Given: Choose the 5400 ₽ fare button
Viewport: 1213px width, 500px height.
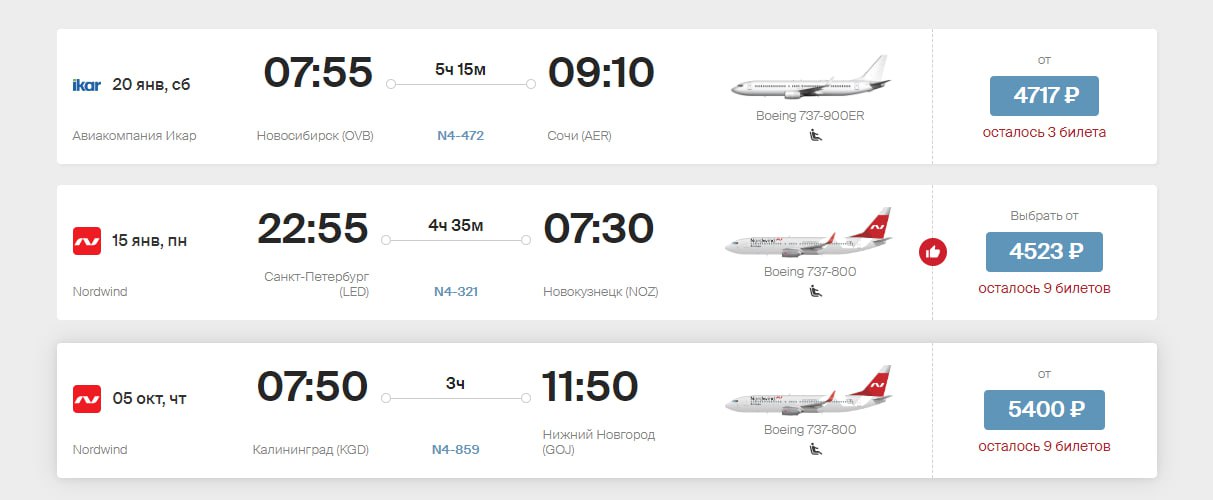Looking at the screenshot, I should [1044, 410].
